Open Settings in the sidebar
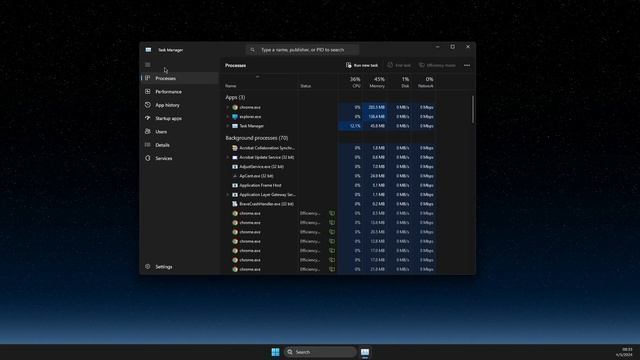This screenshot has width=640, height=360. [x=180, y=267]
